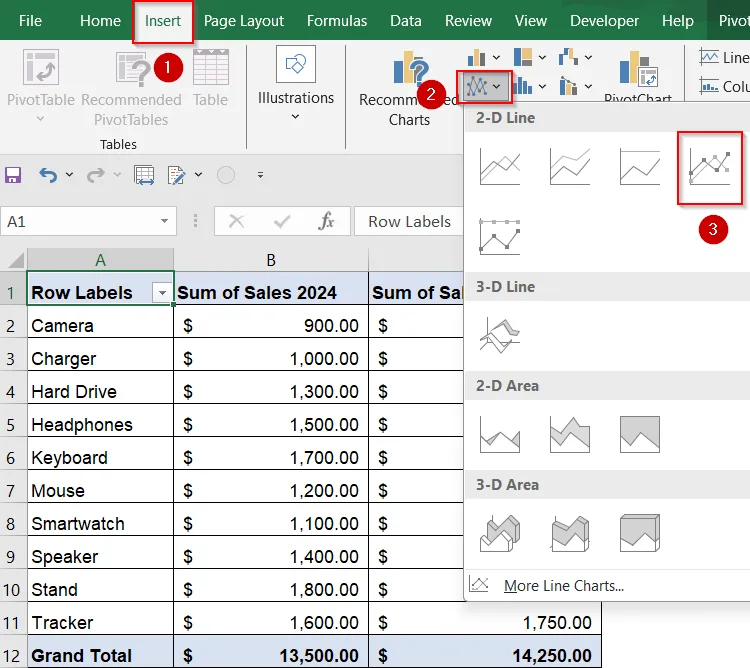Open the Help tab
Screen dimensions: 750x668
[677, 21]
